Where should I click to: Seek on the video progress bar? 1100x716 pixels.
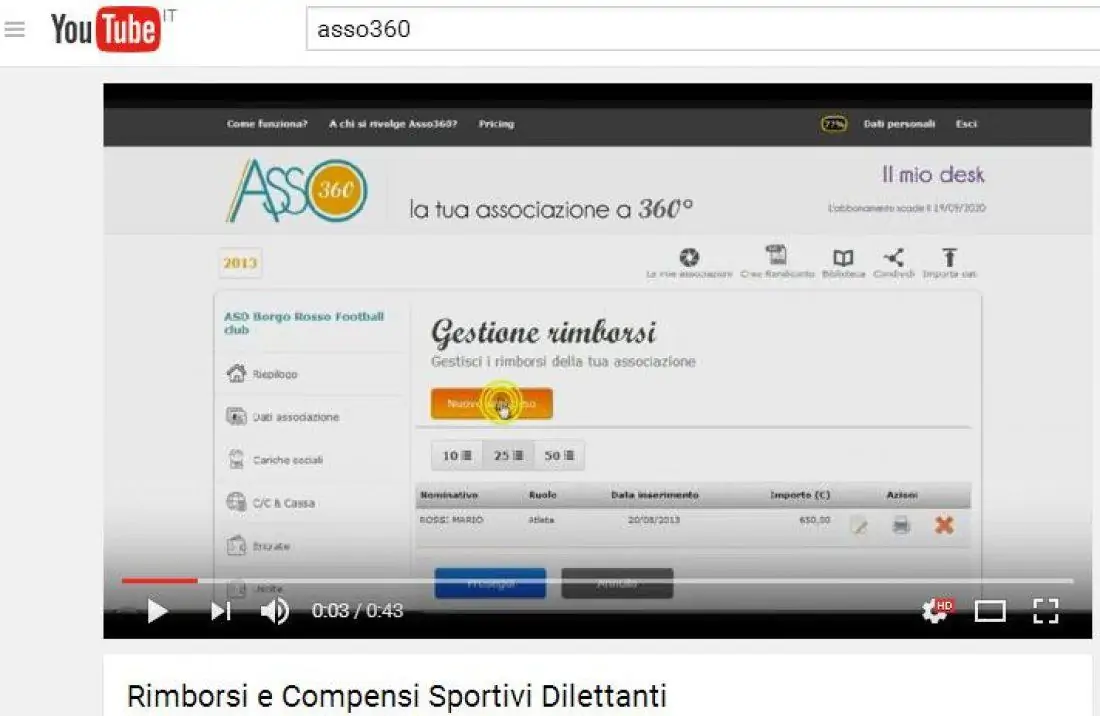597,581
